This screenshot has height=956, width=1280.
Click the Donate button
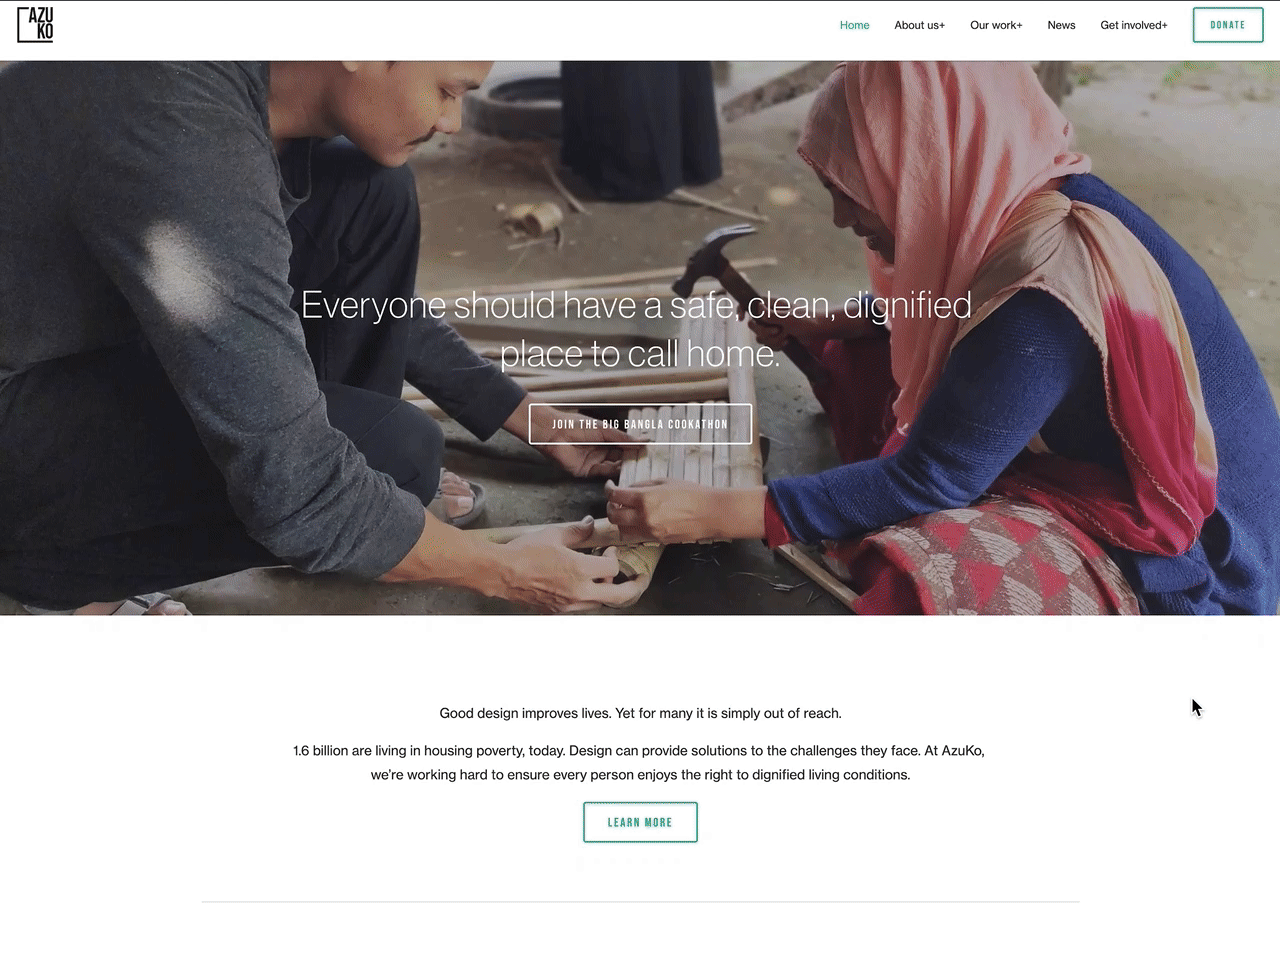tap(1228, 25)
